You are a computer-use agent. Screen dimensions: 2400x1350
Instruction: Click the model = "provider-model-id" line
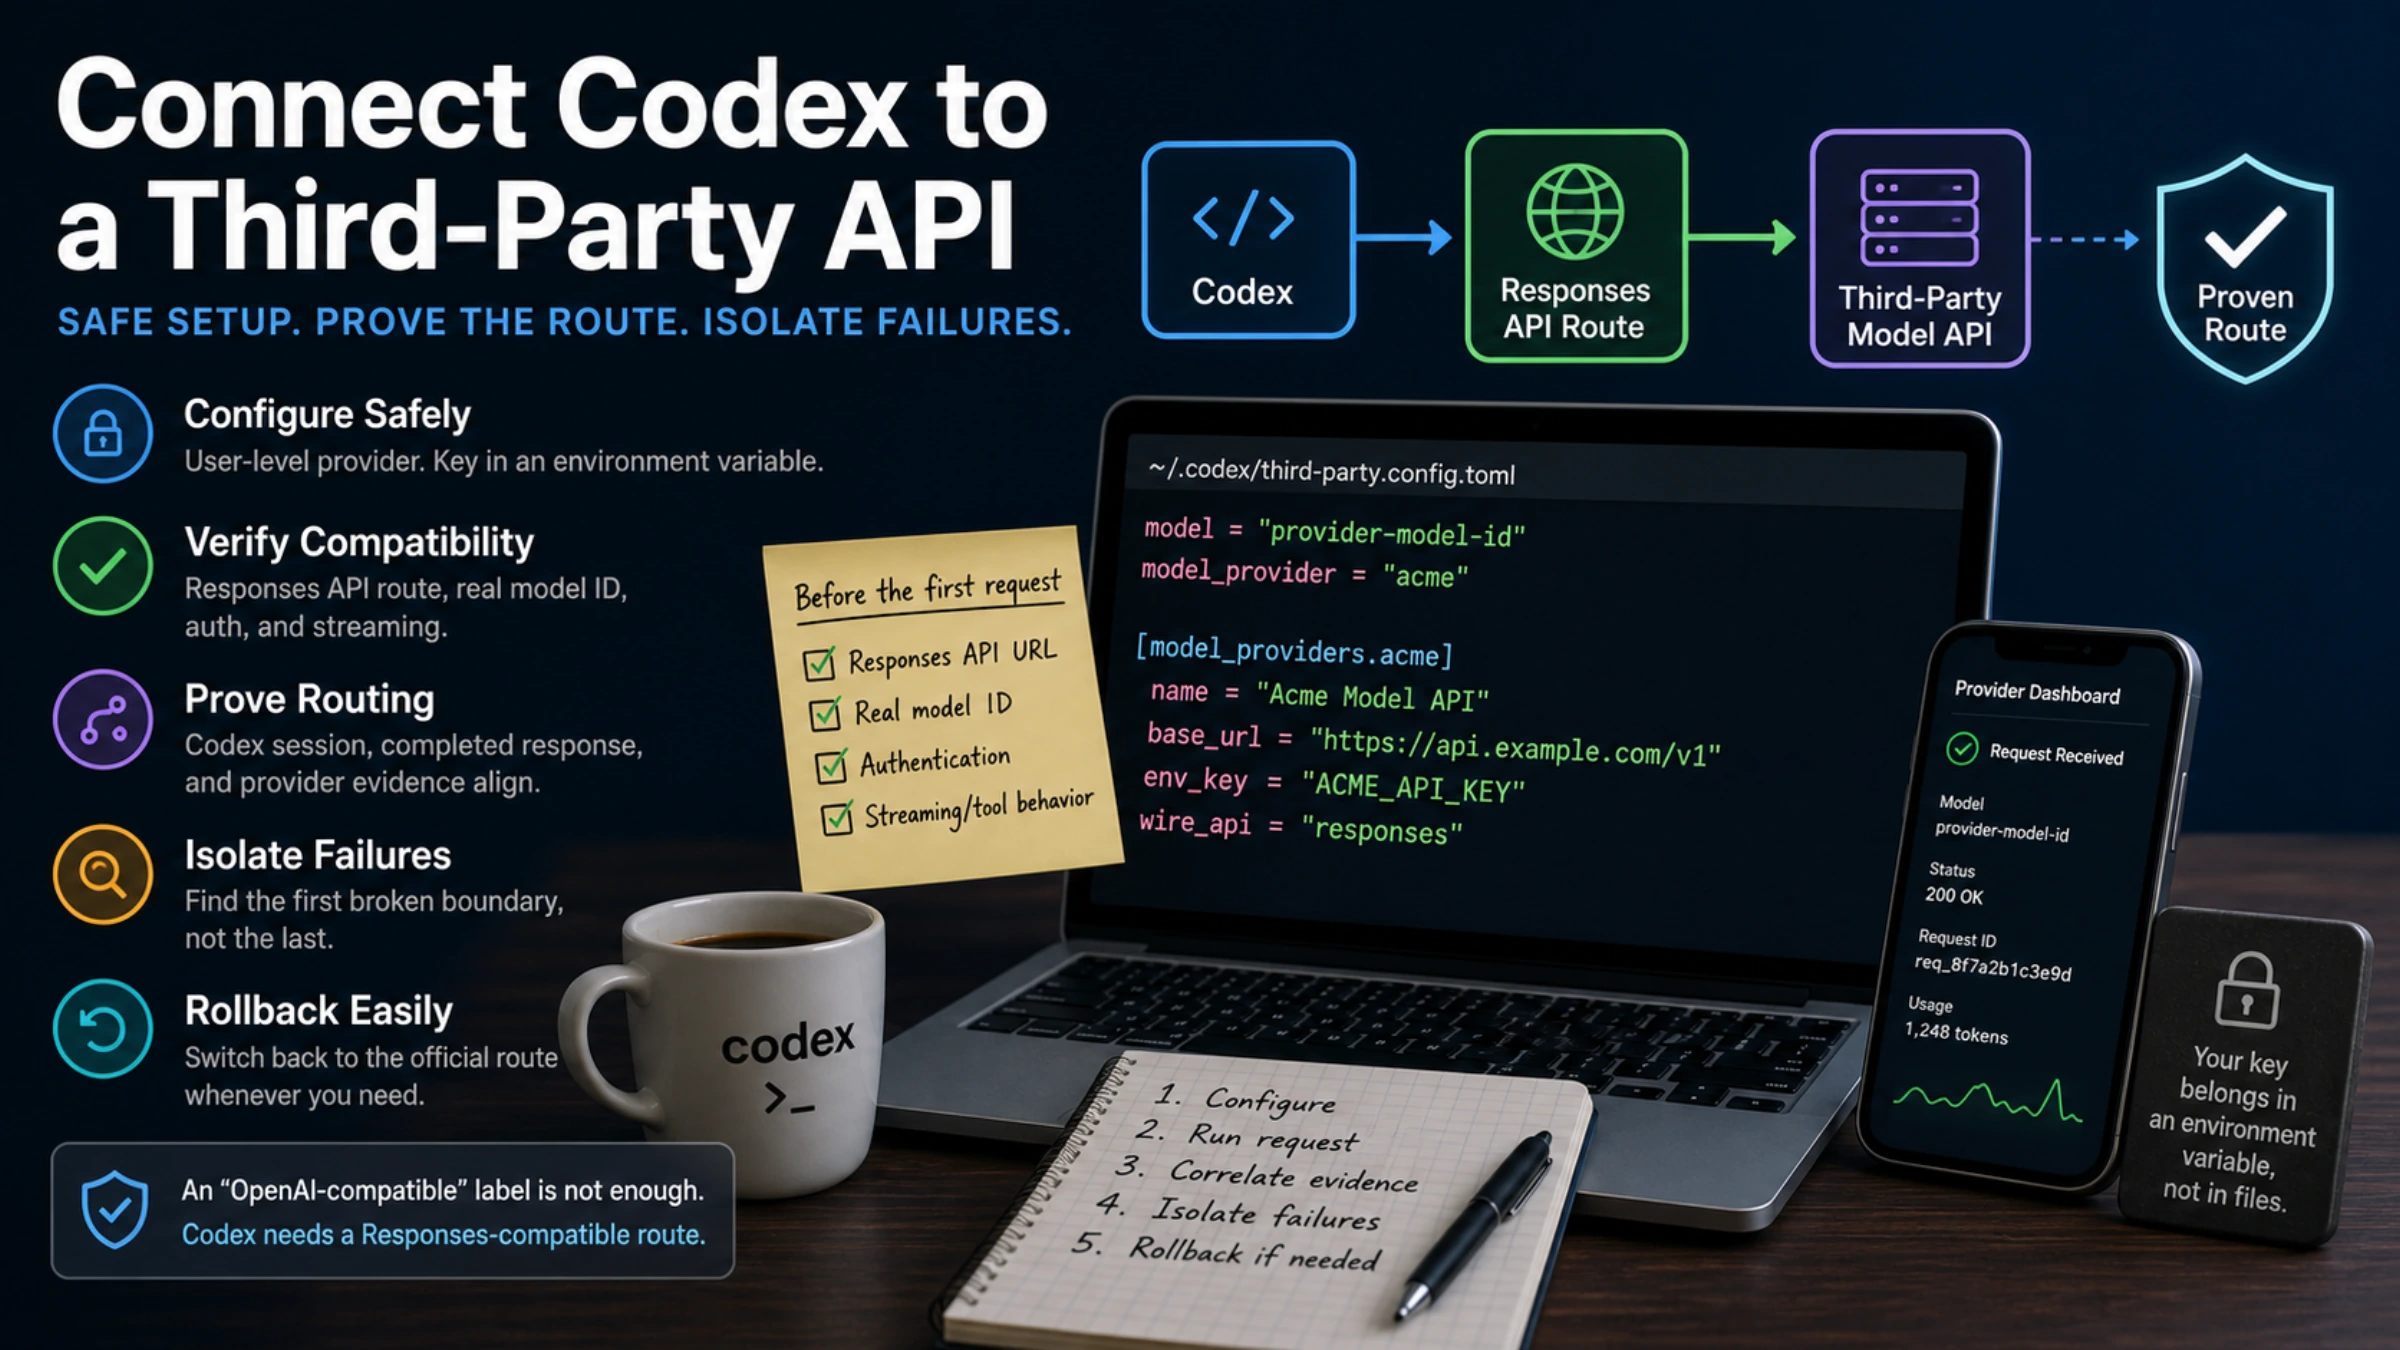pyautogui.click(x=1334, y=531)
